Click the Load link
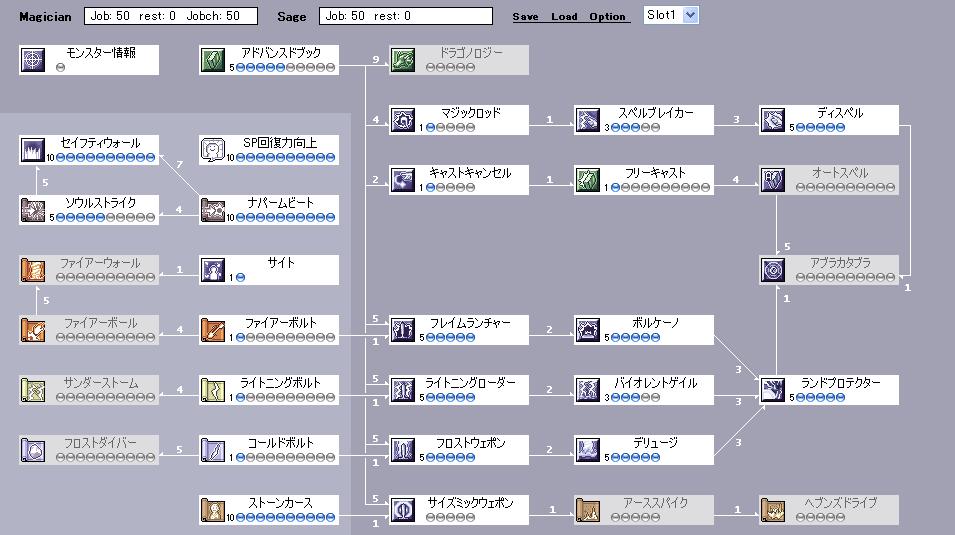 coord(564,16)
